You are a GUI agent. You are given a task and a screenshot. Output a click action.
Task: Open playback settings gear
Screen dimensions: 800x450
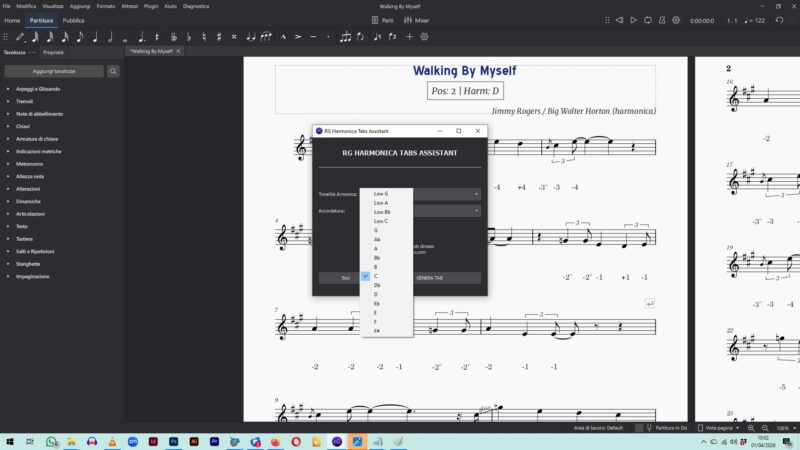click(x=676, y=20)
